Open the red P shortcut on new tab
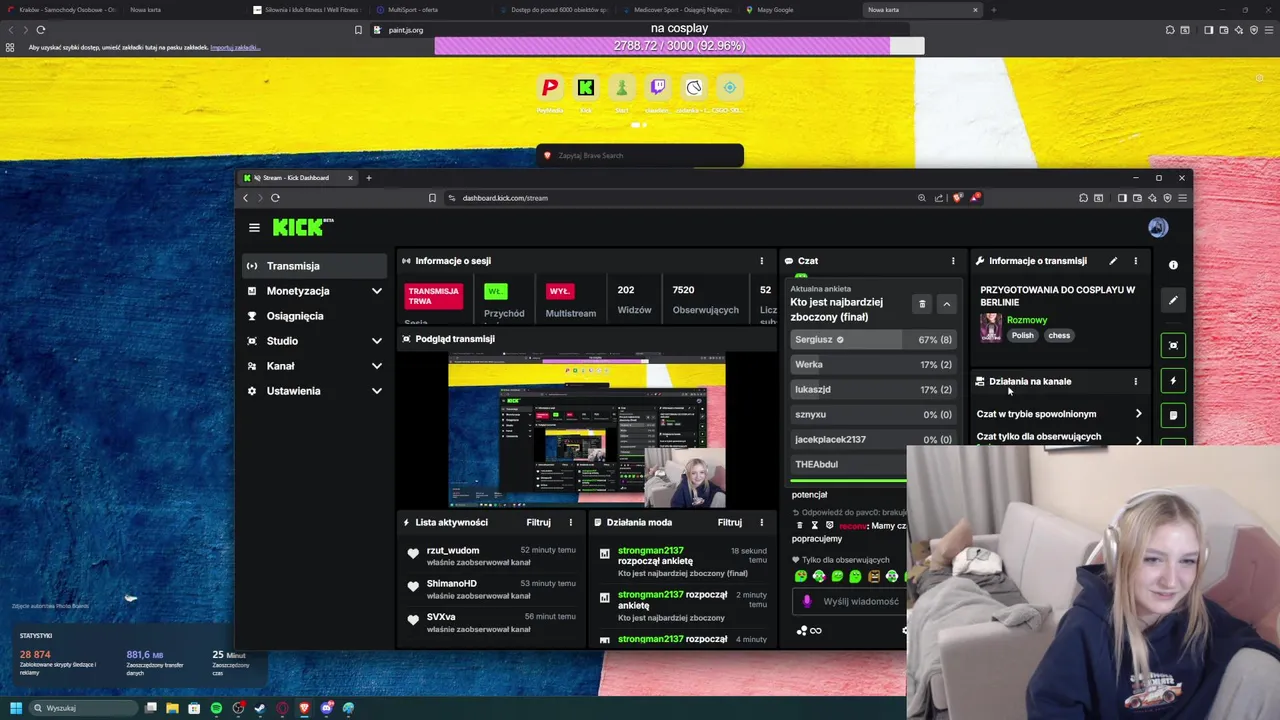 point(550,88)
